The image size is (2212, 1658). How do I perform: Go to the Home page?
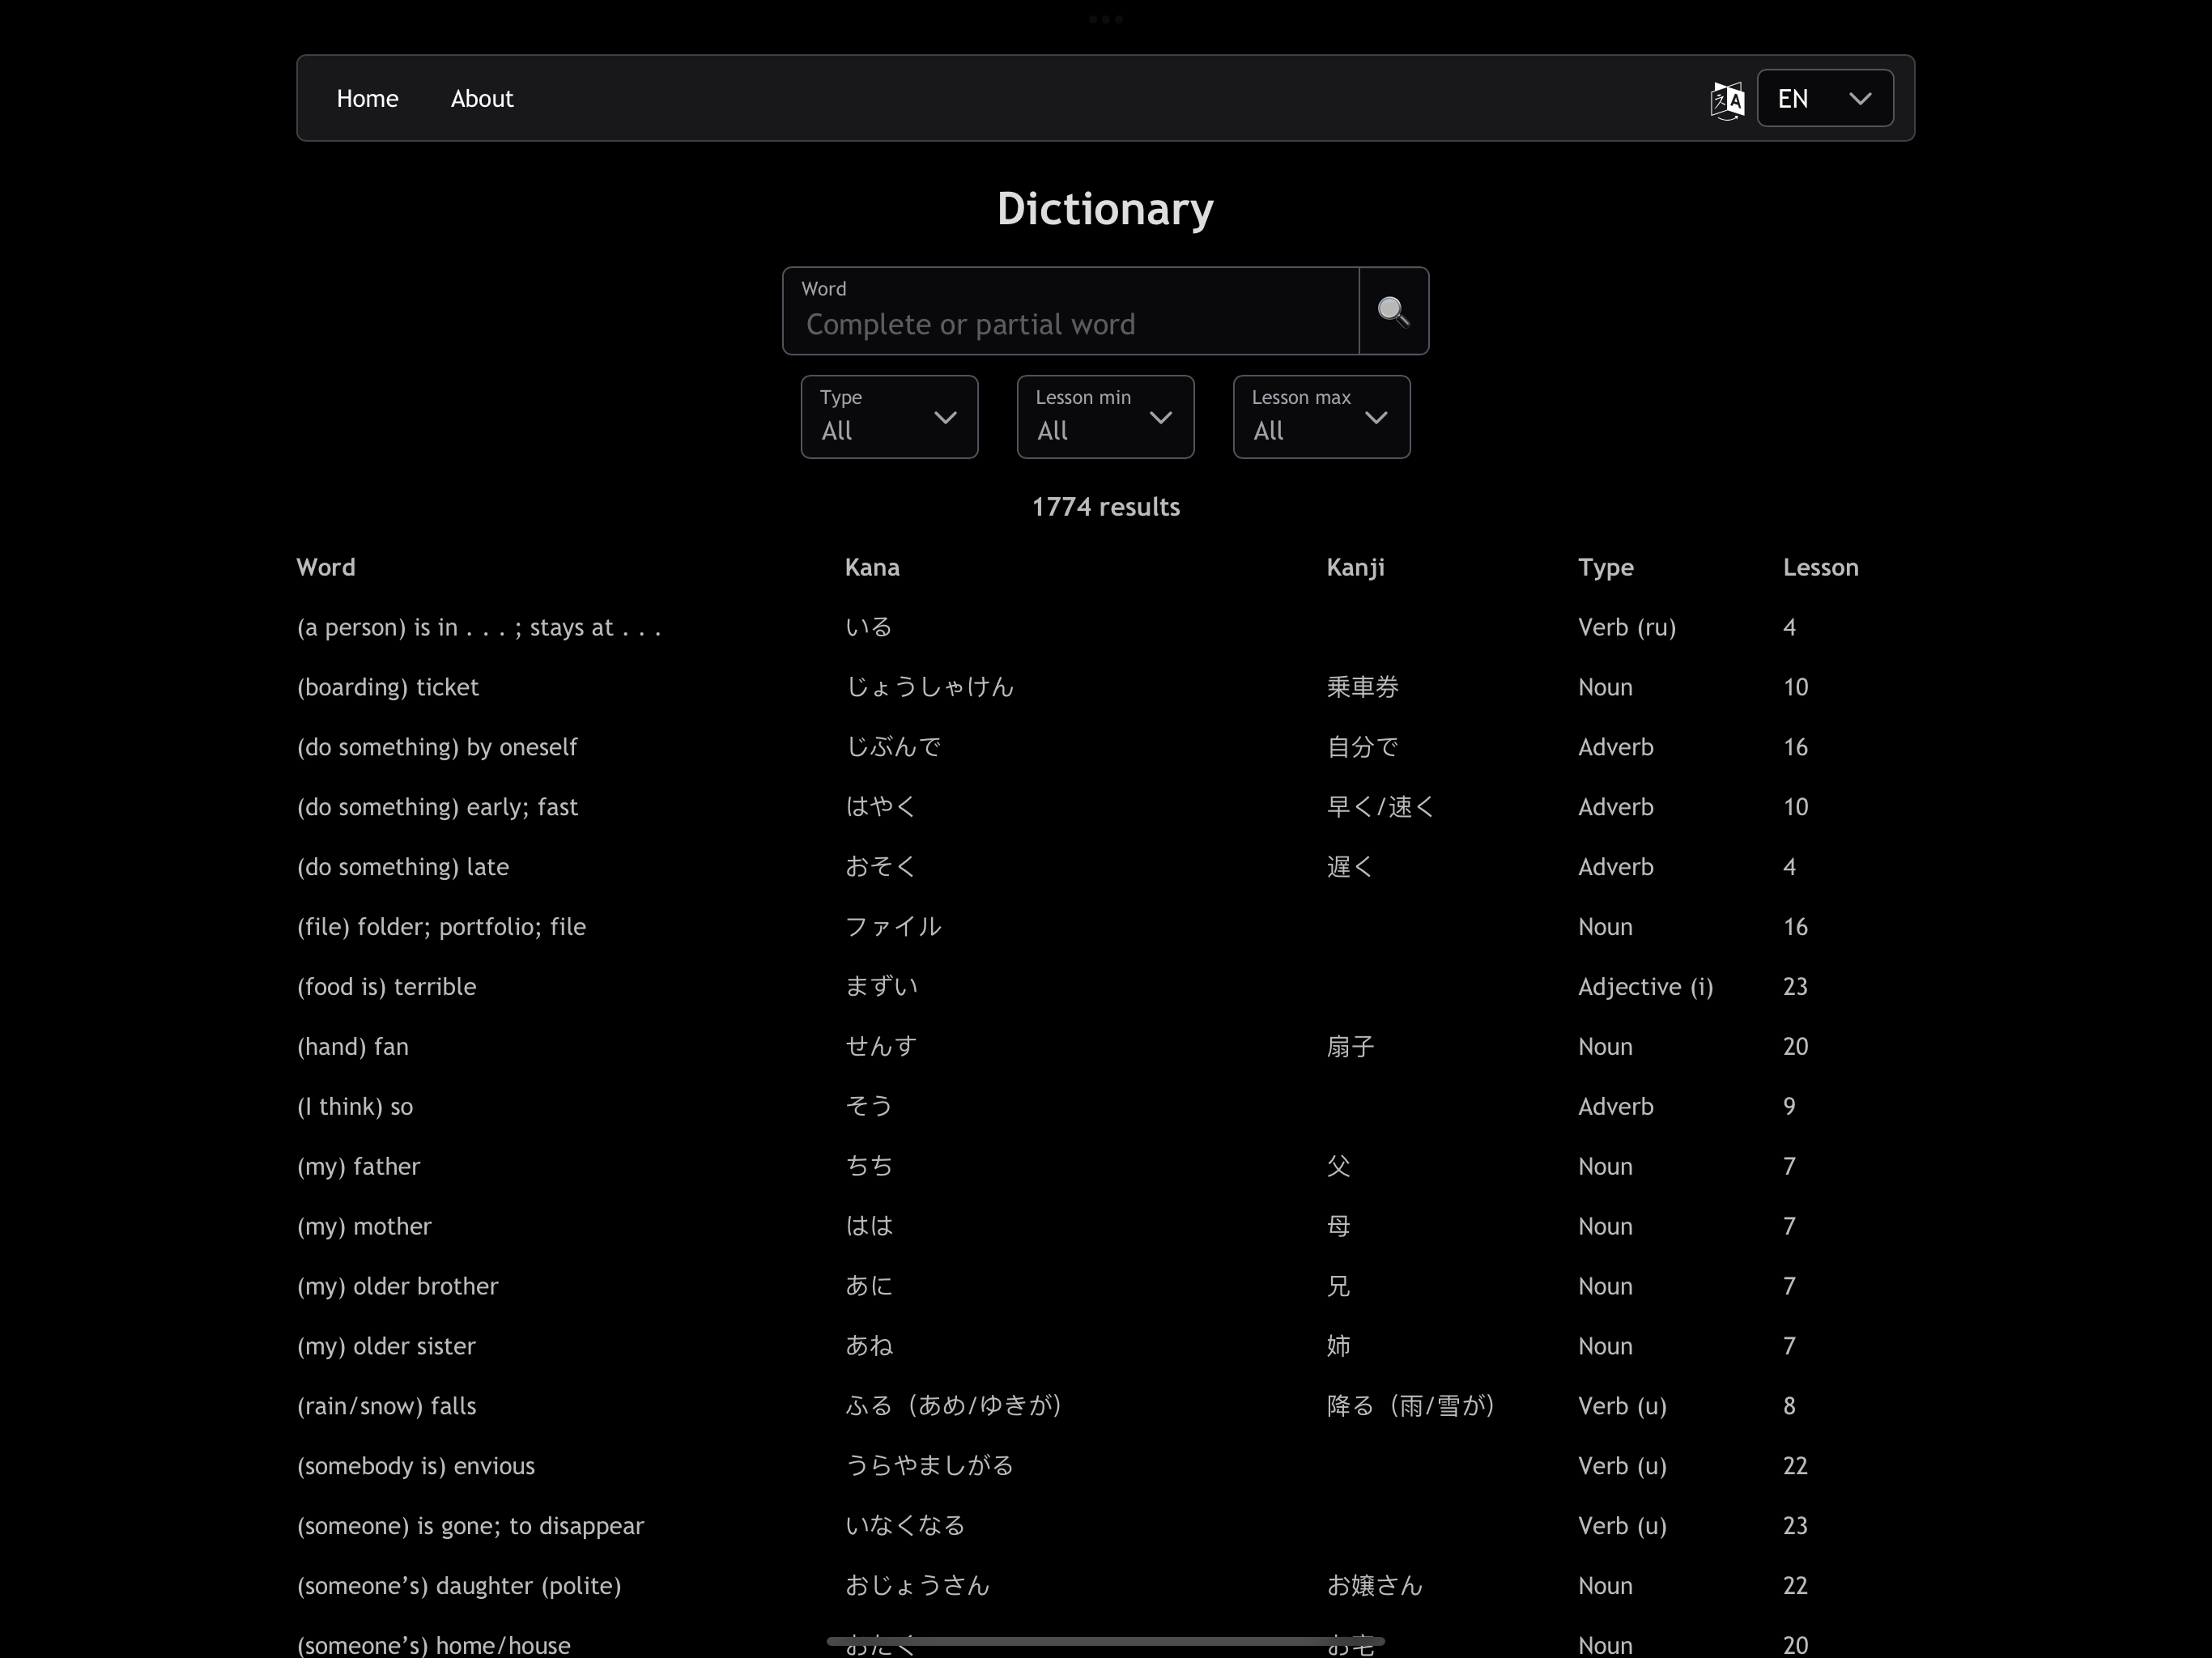(367, 99)
